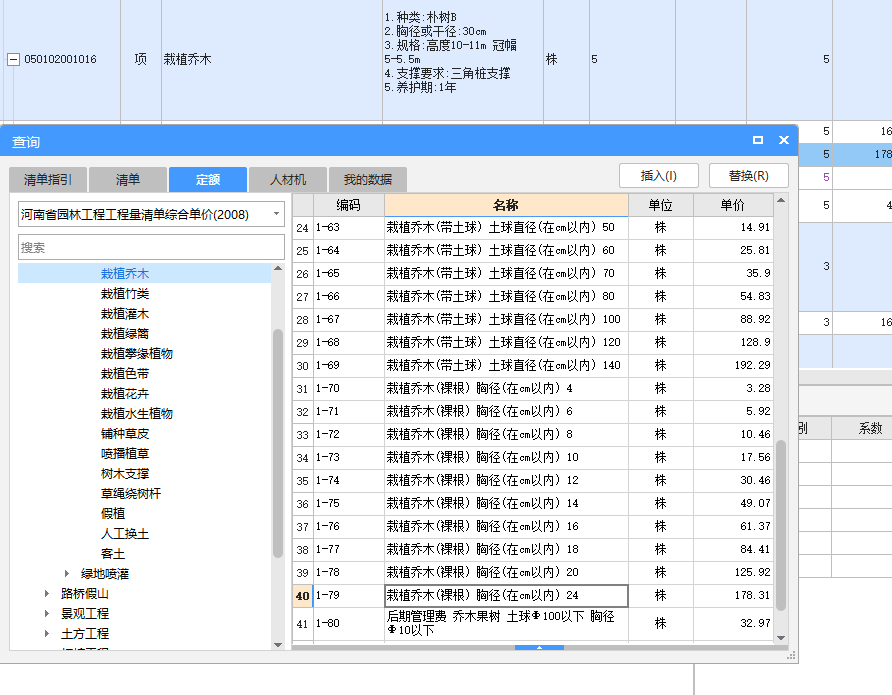Click the 单位 column header
Screen dimensions: 892x695
coord(660,205)
